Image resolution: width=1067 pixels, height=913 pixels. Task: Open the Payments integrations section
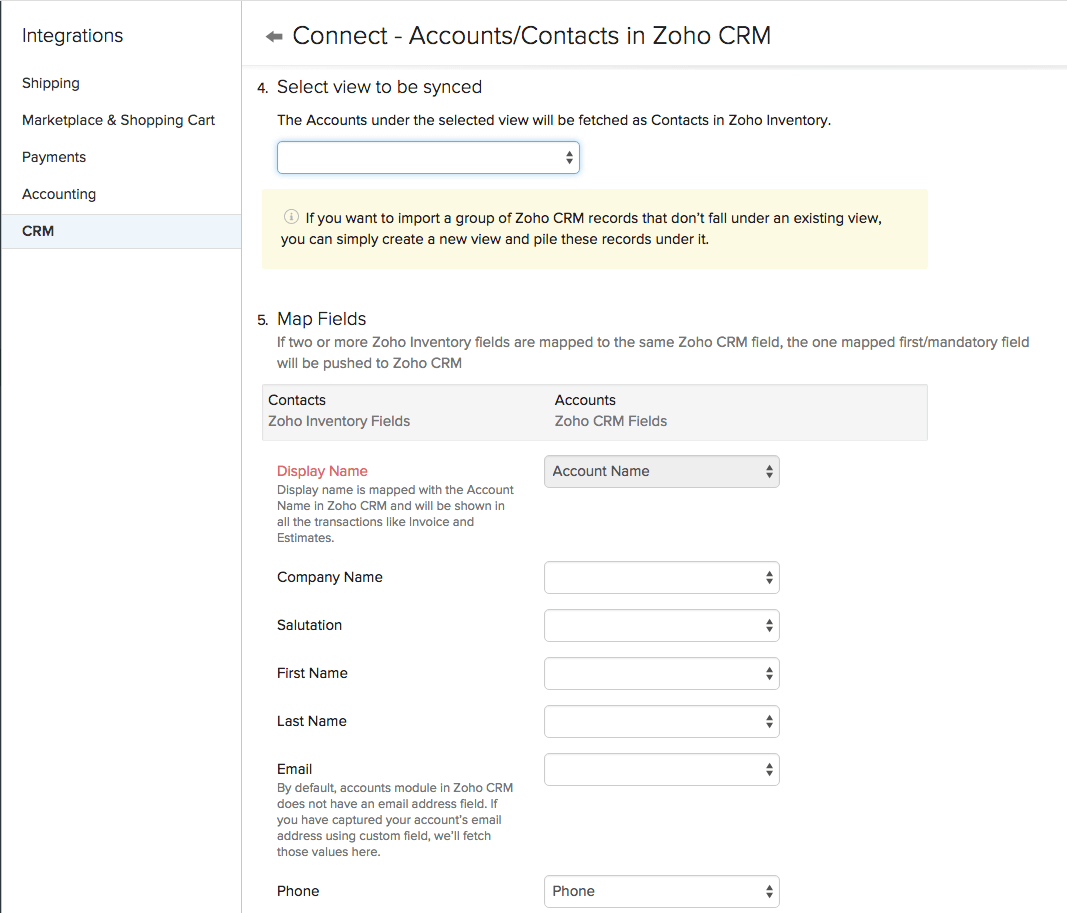pos(53,157)
